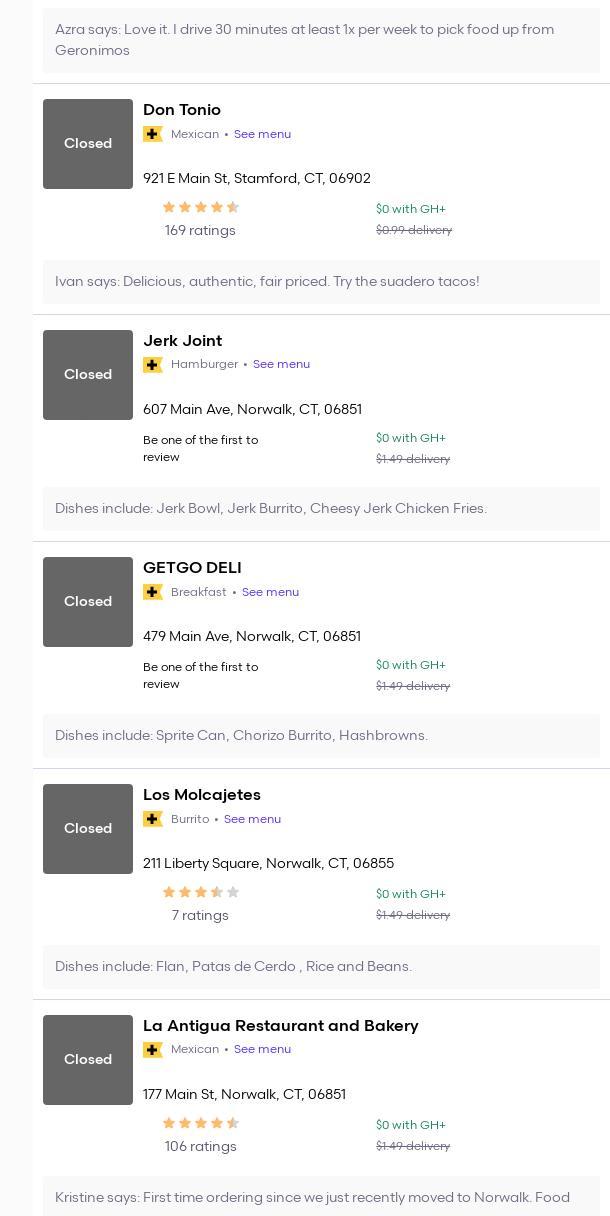The image size is (610, 1216).
Task: Open the Jerk Joint restaurant page
Action: pyautogui.click(x=182, y=341)
